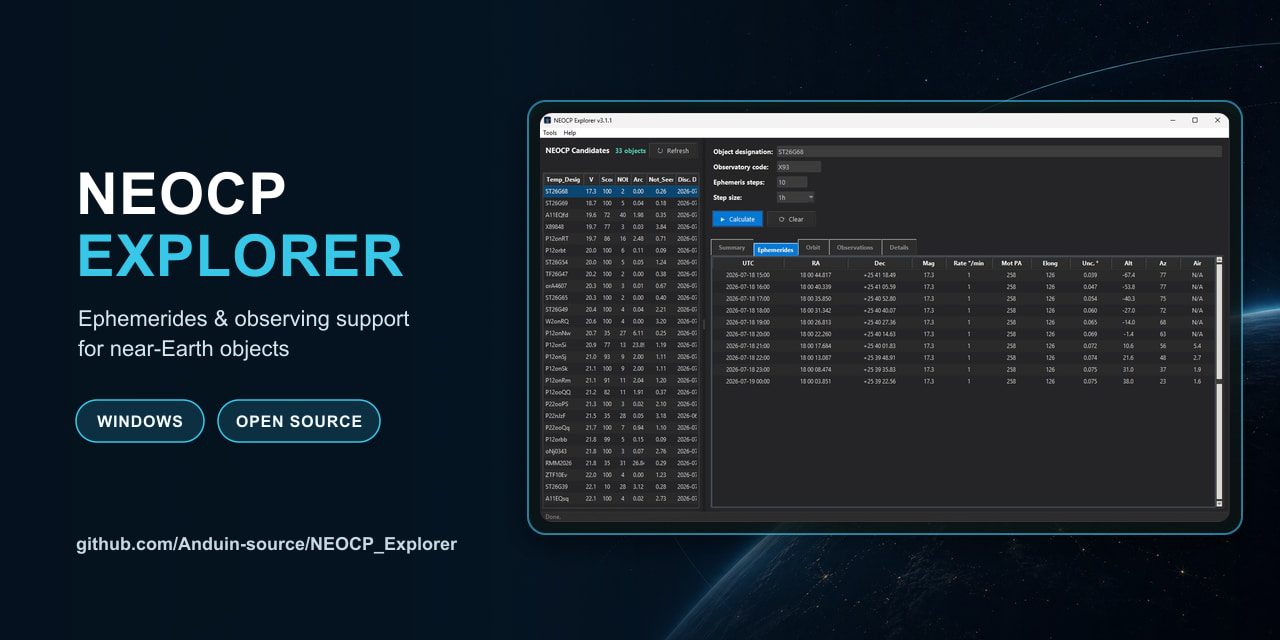This screenshot has width=1280, height=640.
Task: Click the Clear button
Action: click(791, 219)
